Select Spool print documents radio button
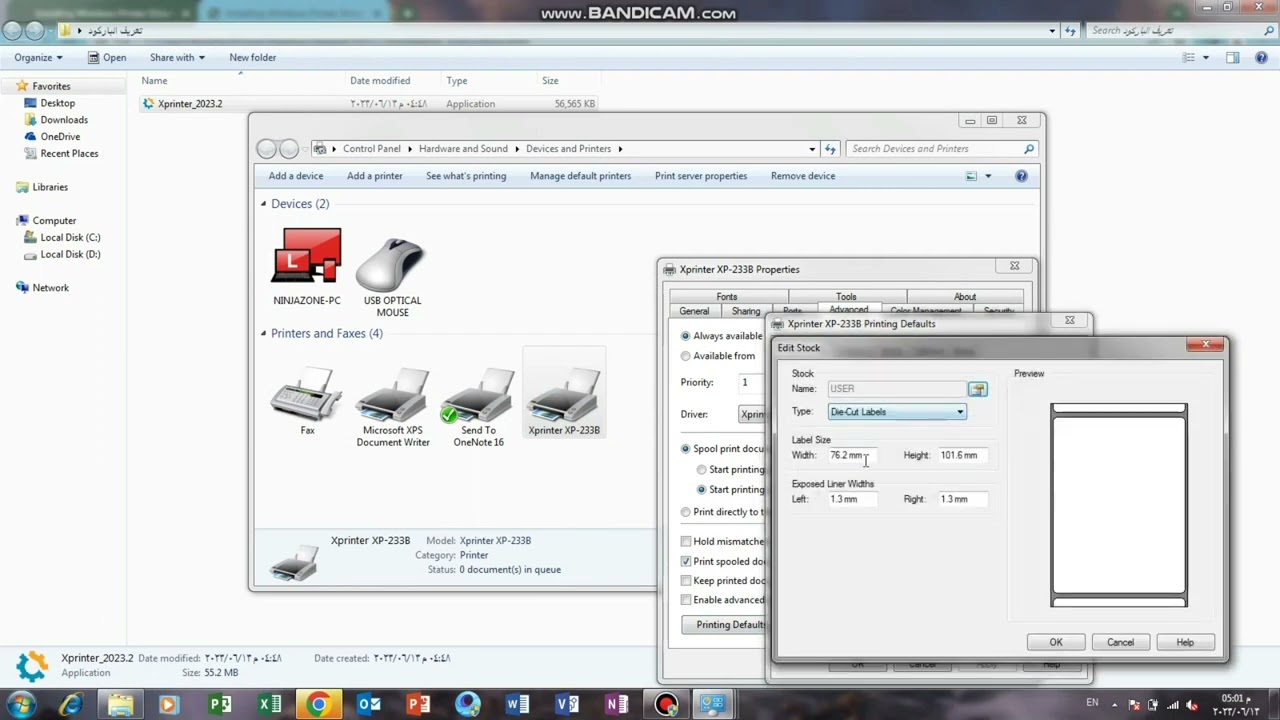The width and height of the screenshot is (1280, 720). point(686,449)
